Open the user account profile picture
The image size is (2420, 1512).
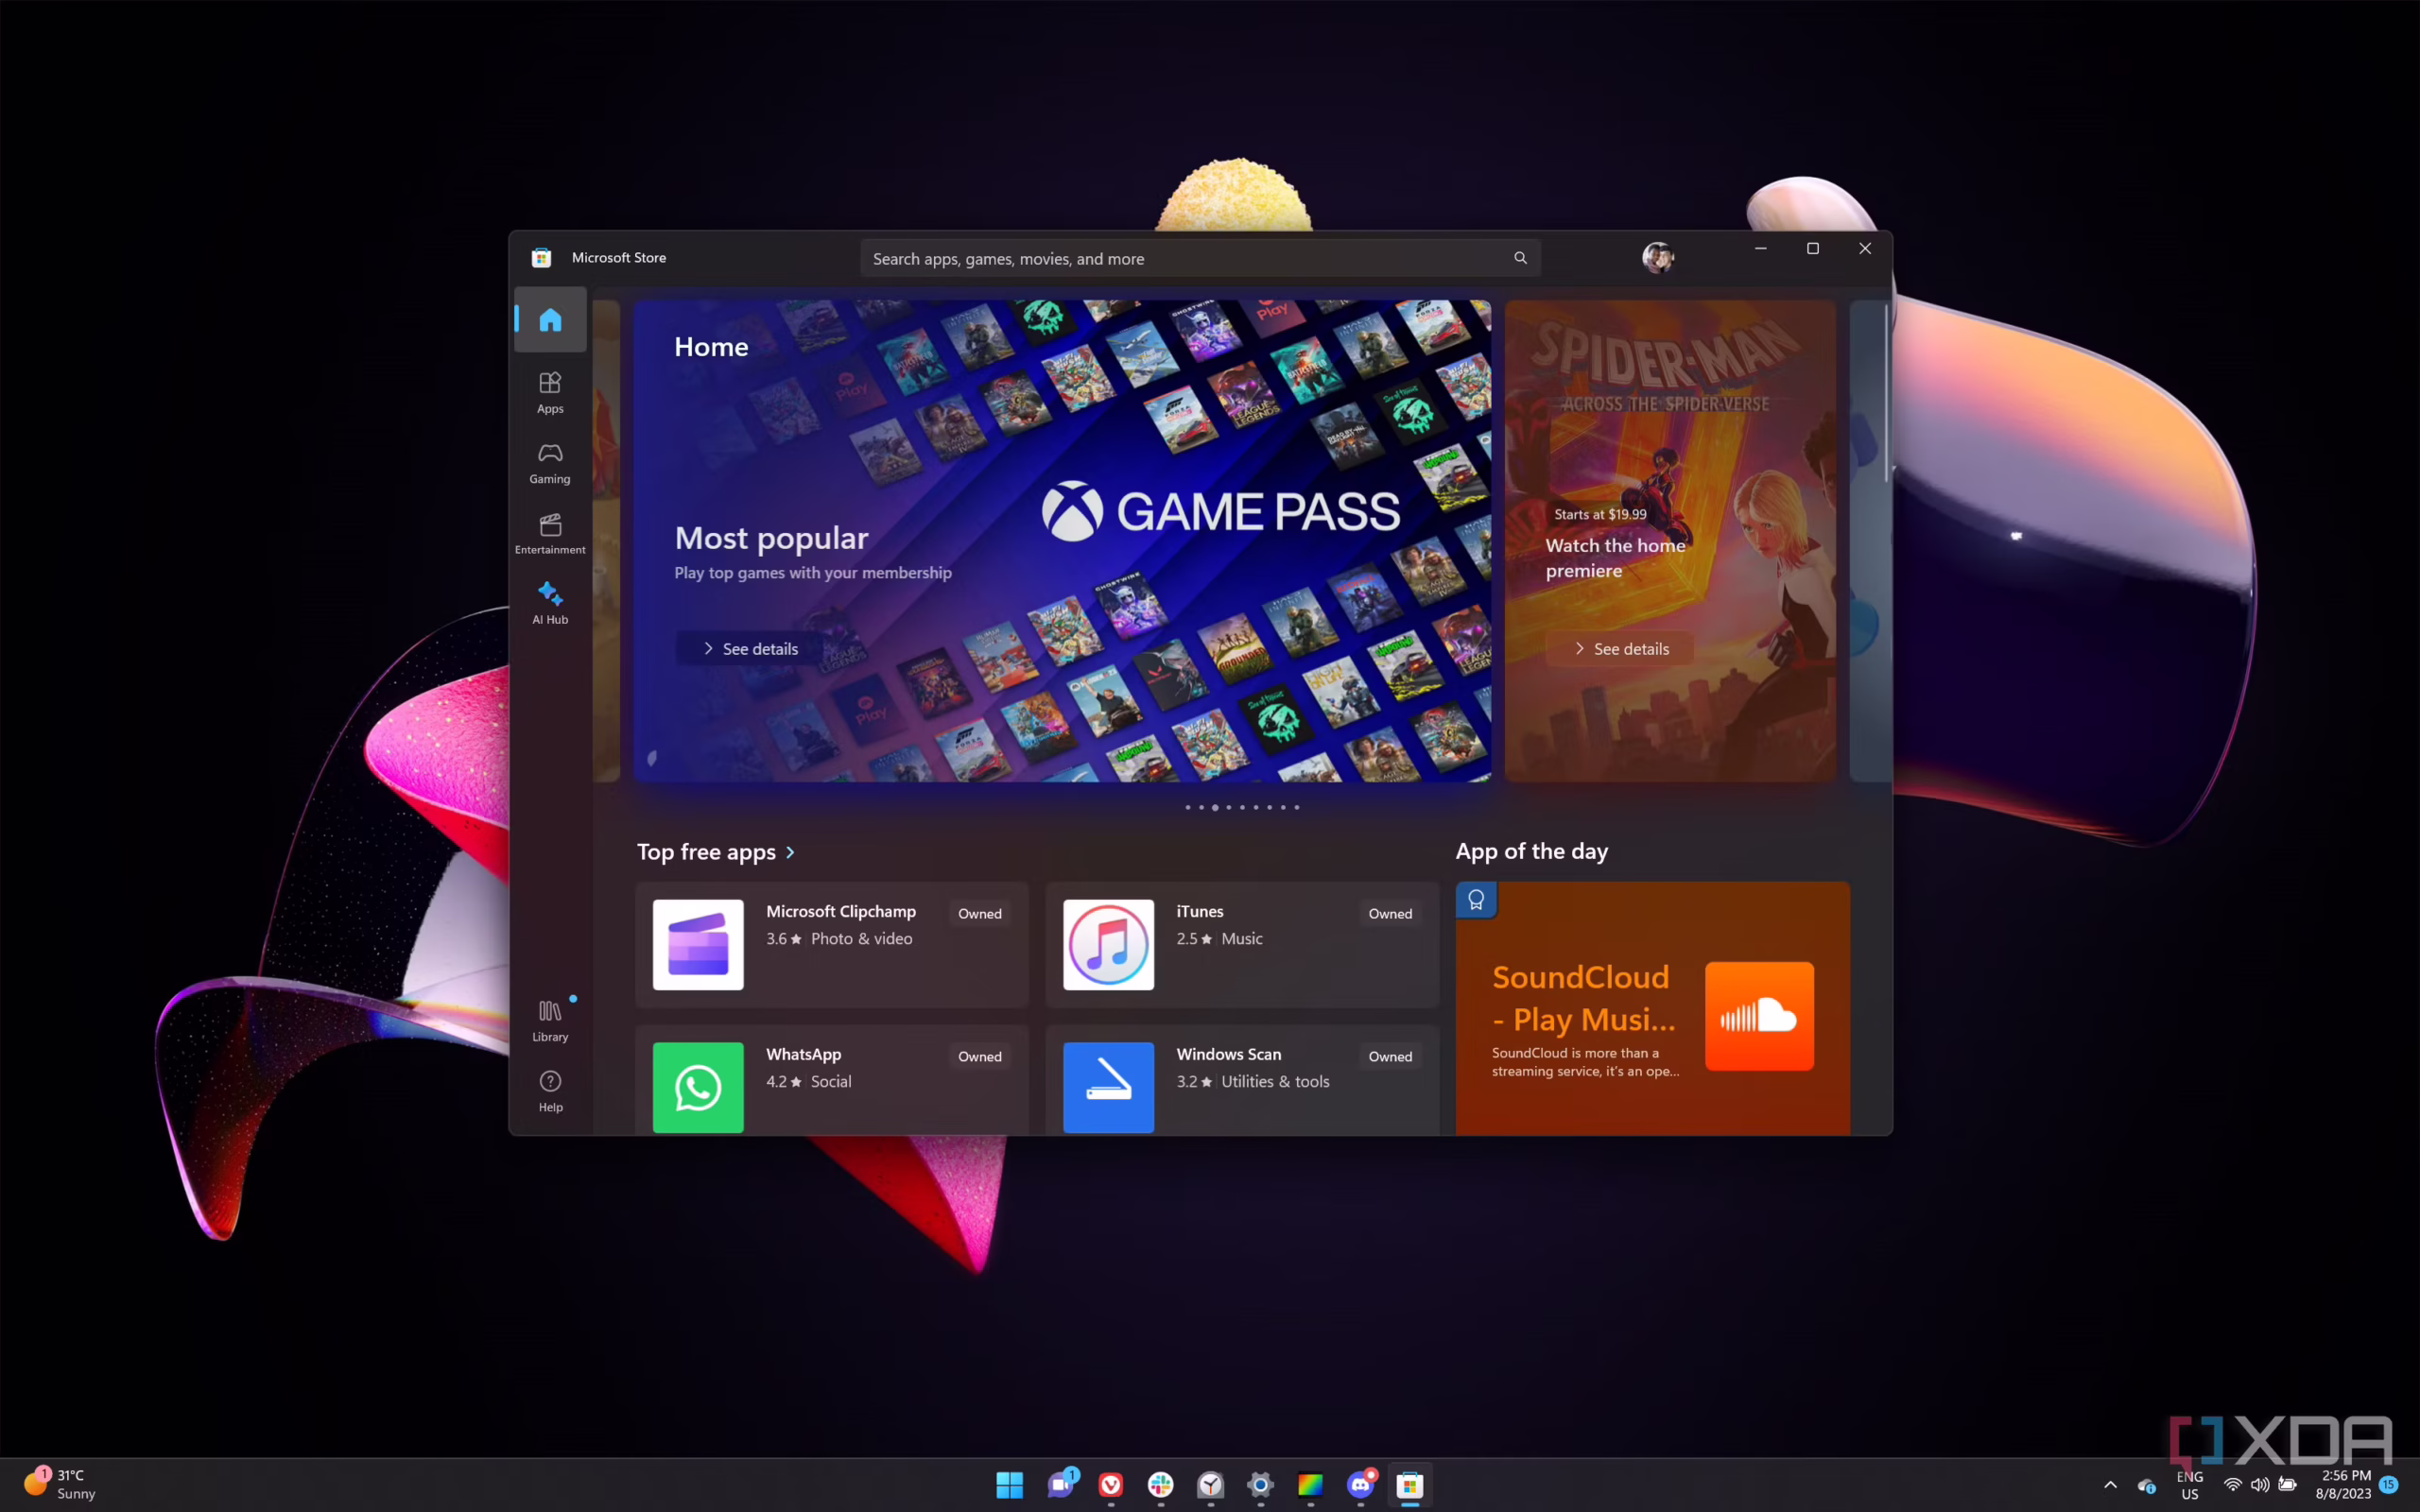click(1657, 257)
